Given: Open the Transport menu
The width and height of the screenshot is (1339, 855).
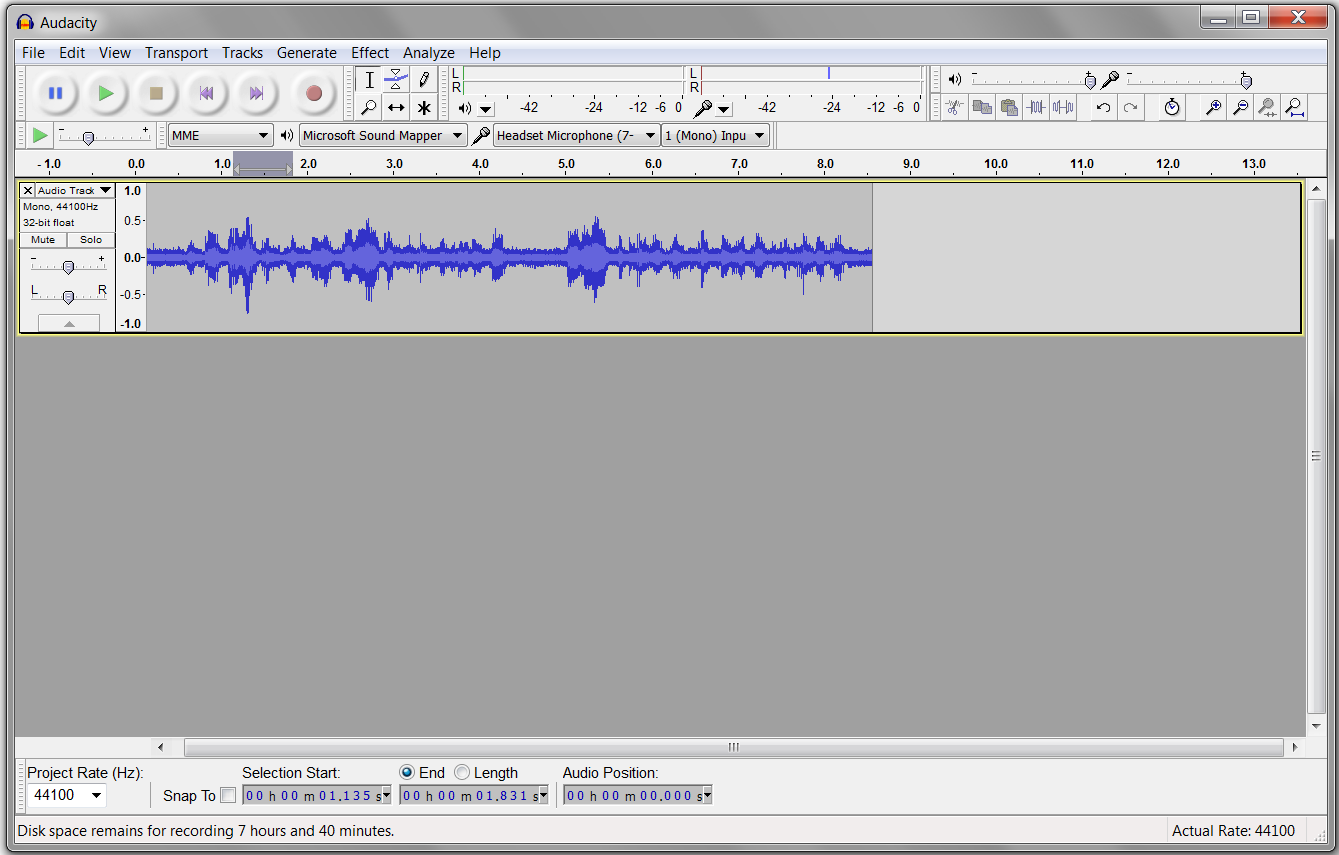Looking at the screenshot, I should tap(176, 53).
